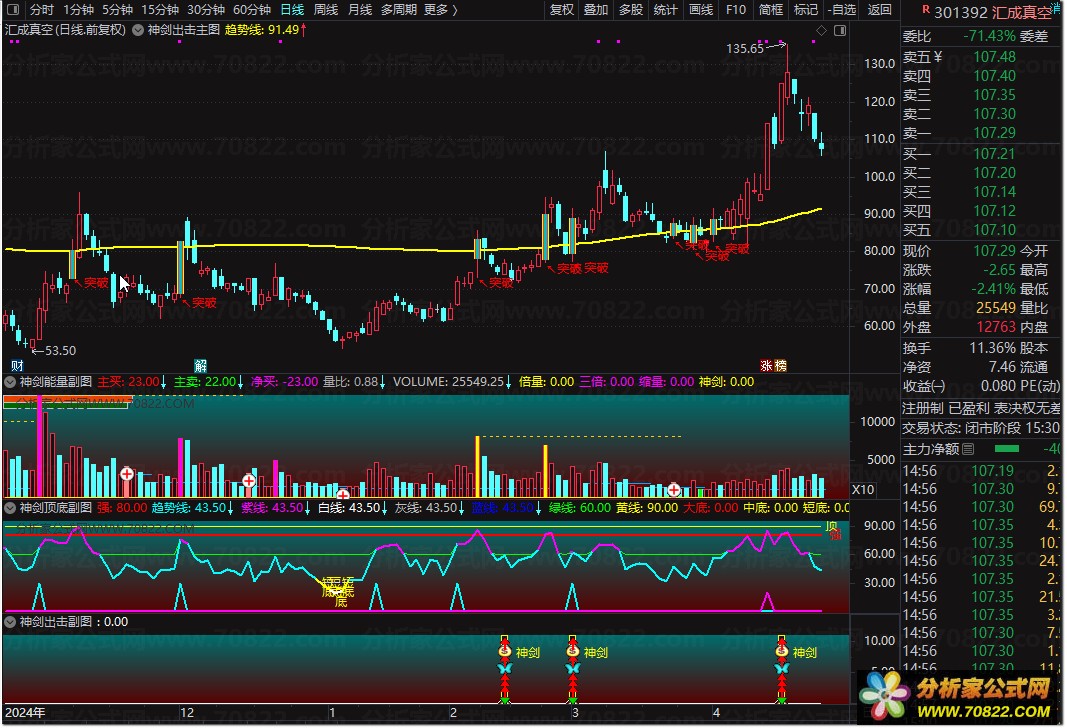The width and height of the screenshot is (1067, 728).
Task: Open the 多周期 multi-period selector
Action: pyautogui.click(x=399, y=10)
